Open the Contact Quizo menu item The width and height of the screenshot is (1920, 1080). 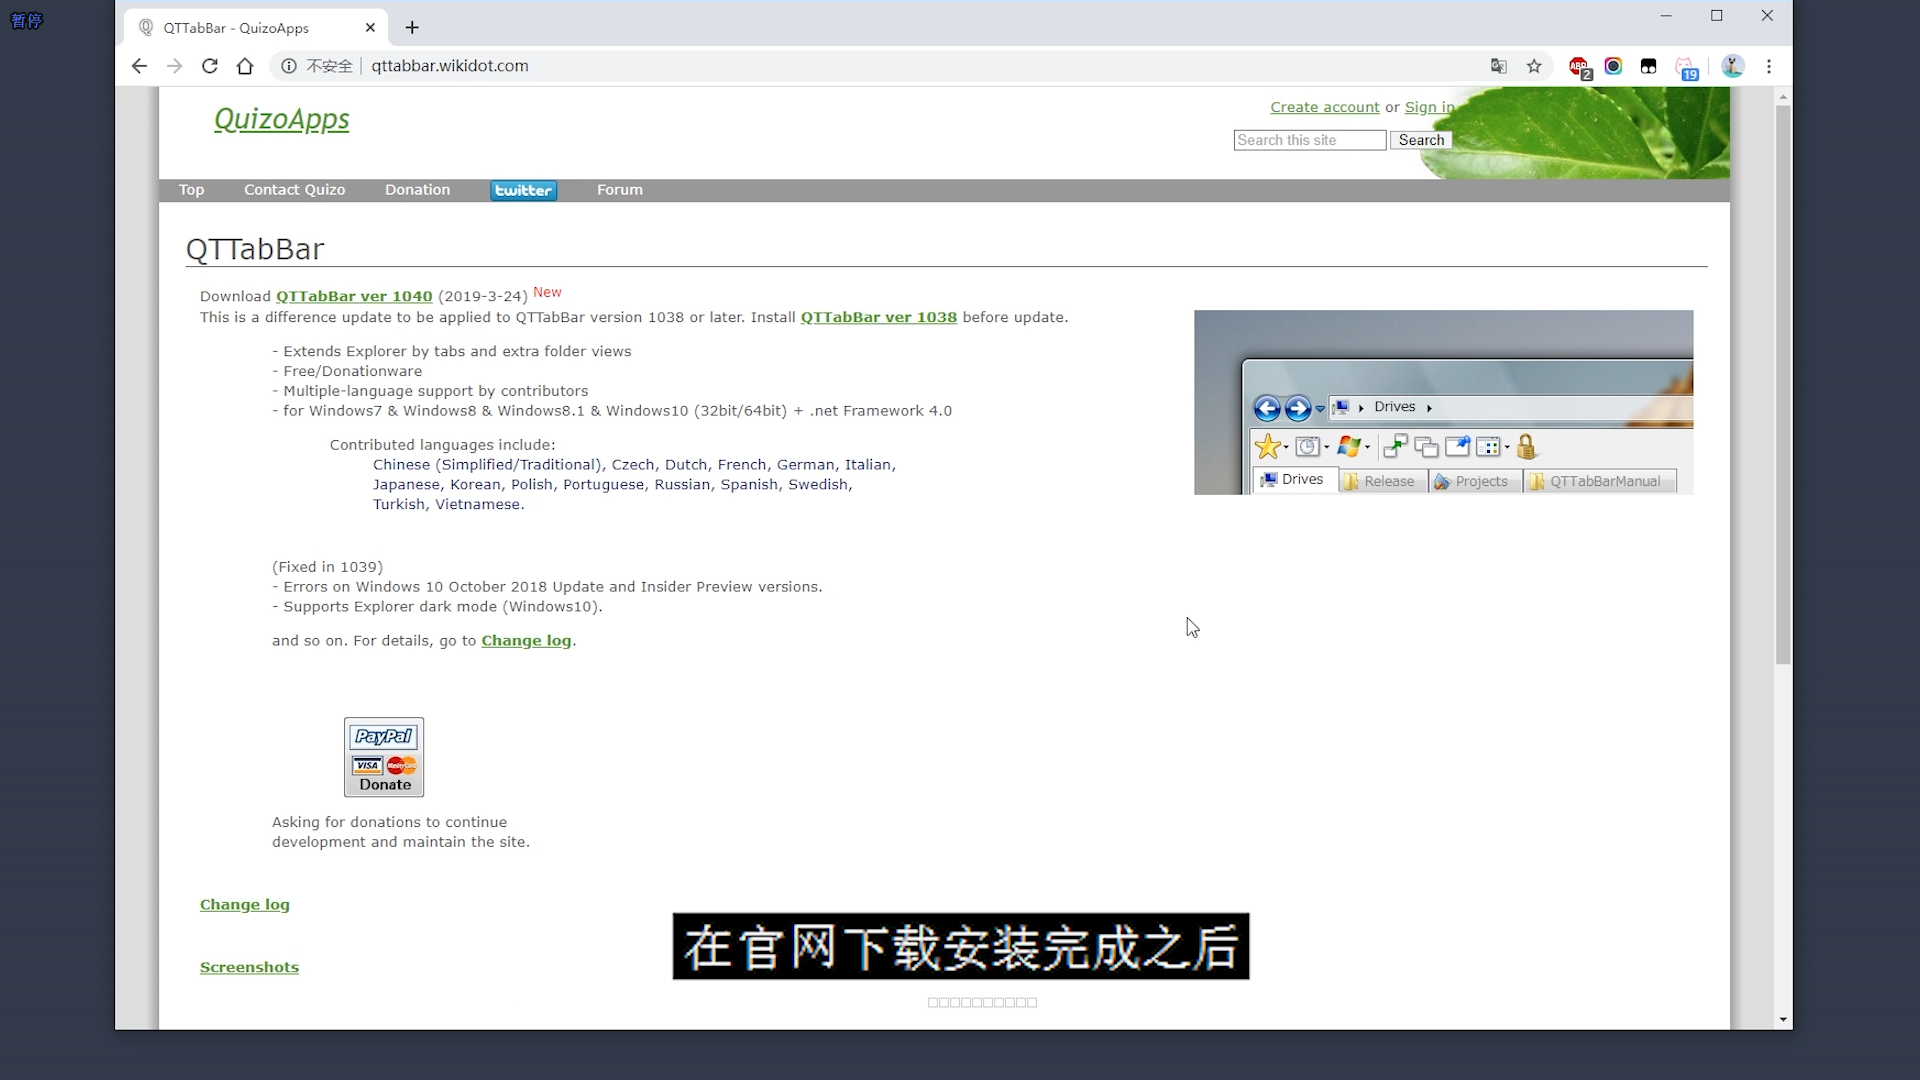tap(294, 190)
